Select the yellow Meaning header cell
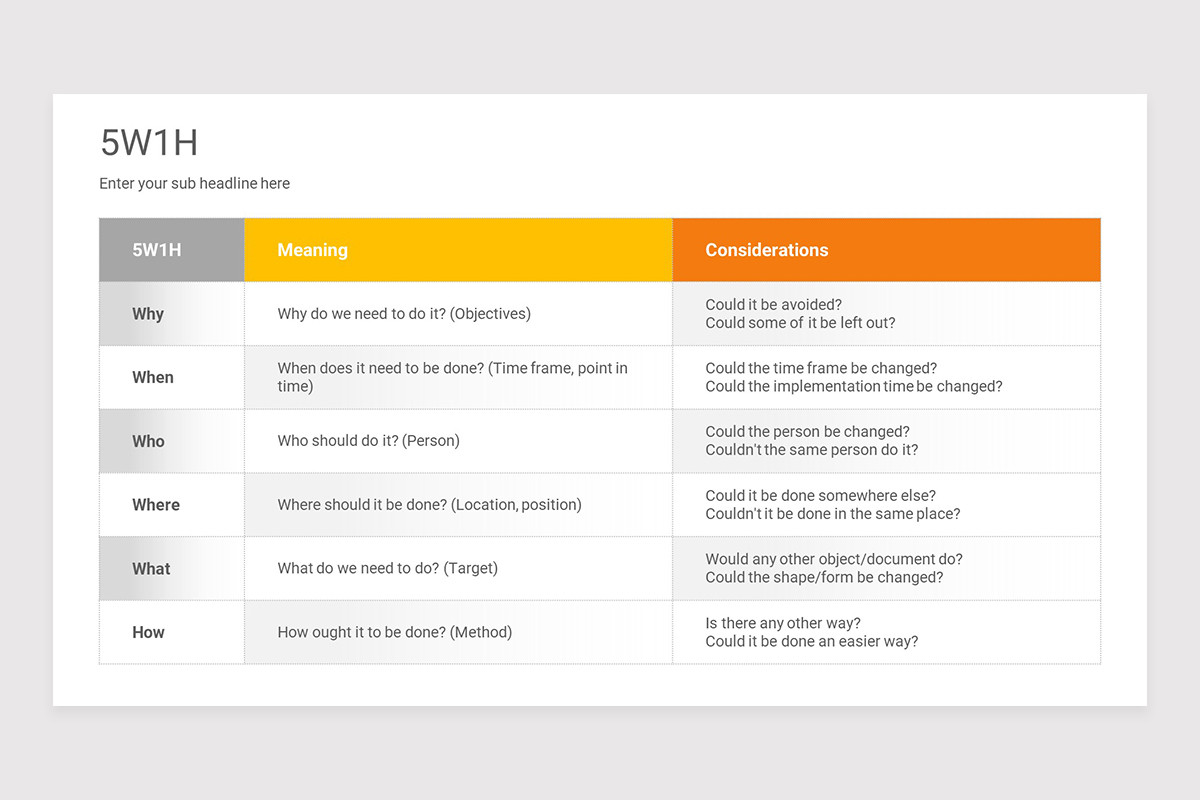This screenshot has width=1200, height=800. (x=458, y=250)
